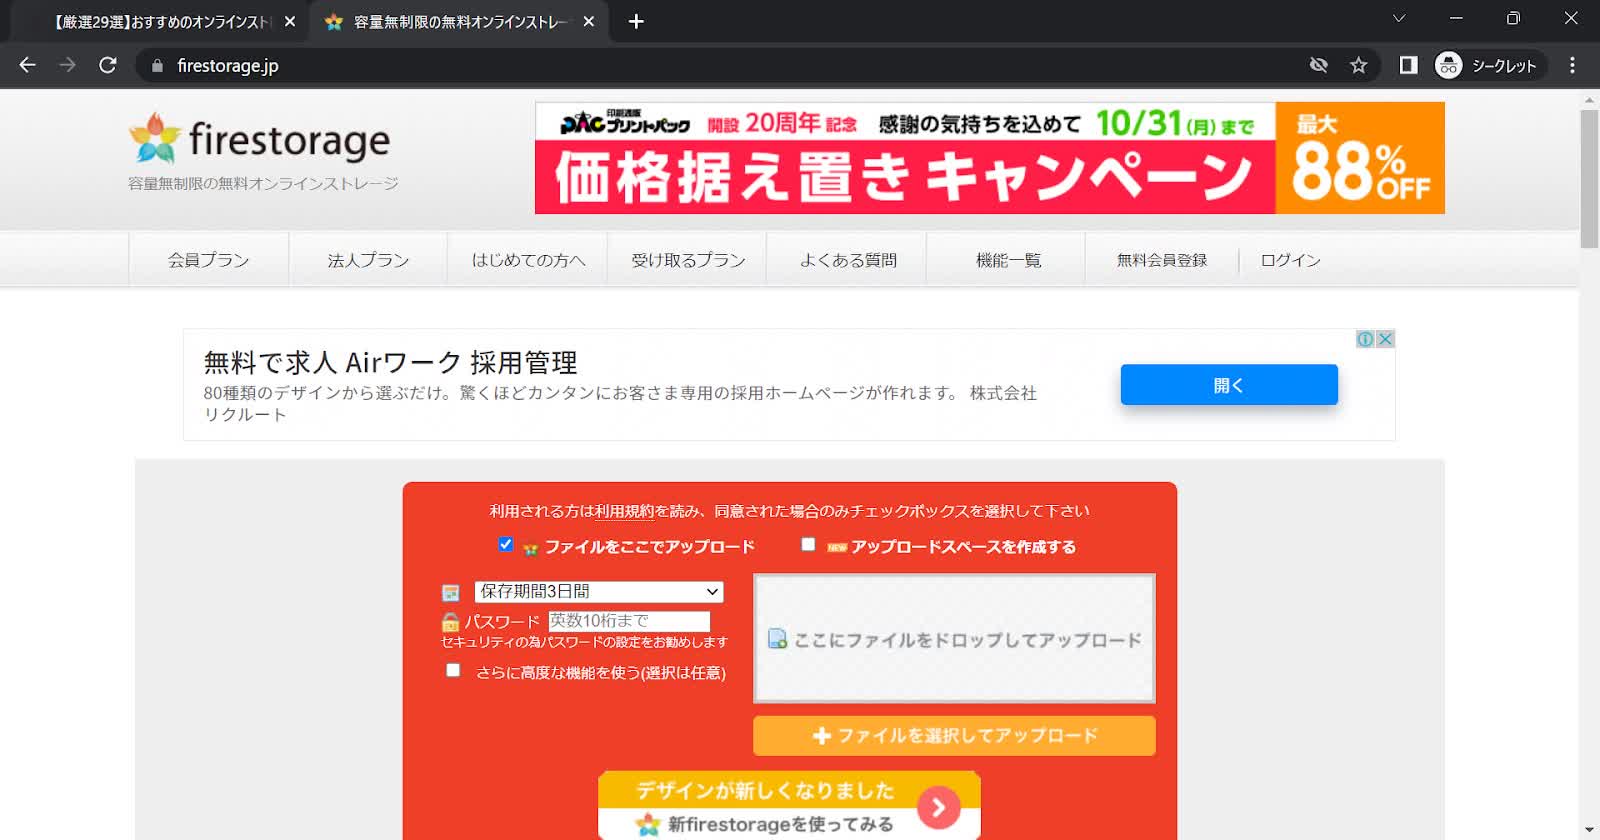
Task: Close the 厳選29選 tab
Action: pyautogui.click(x=290, y=21)
